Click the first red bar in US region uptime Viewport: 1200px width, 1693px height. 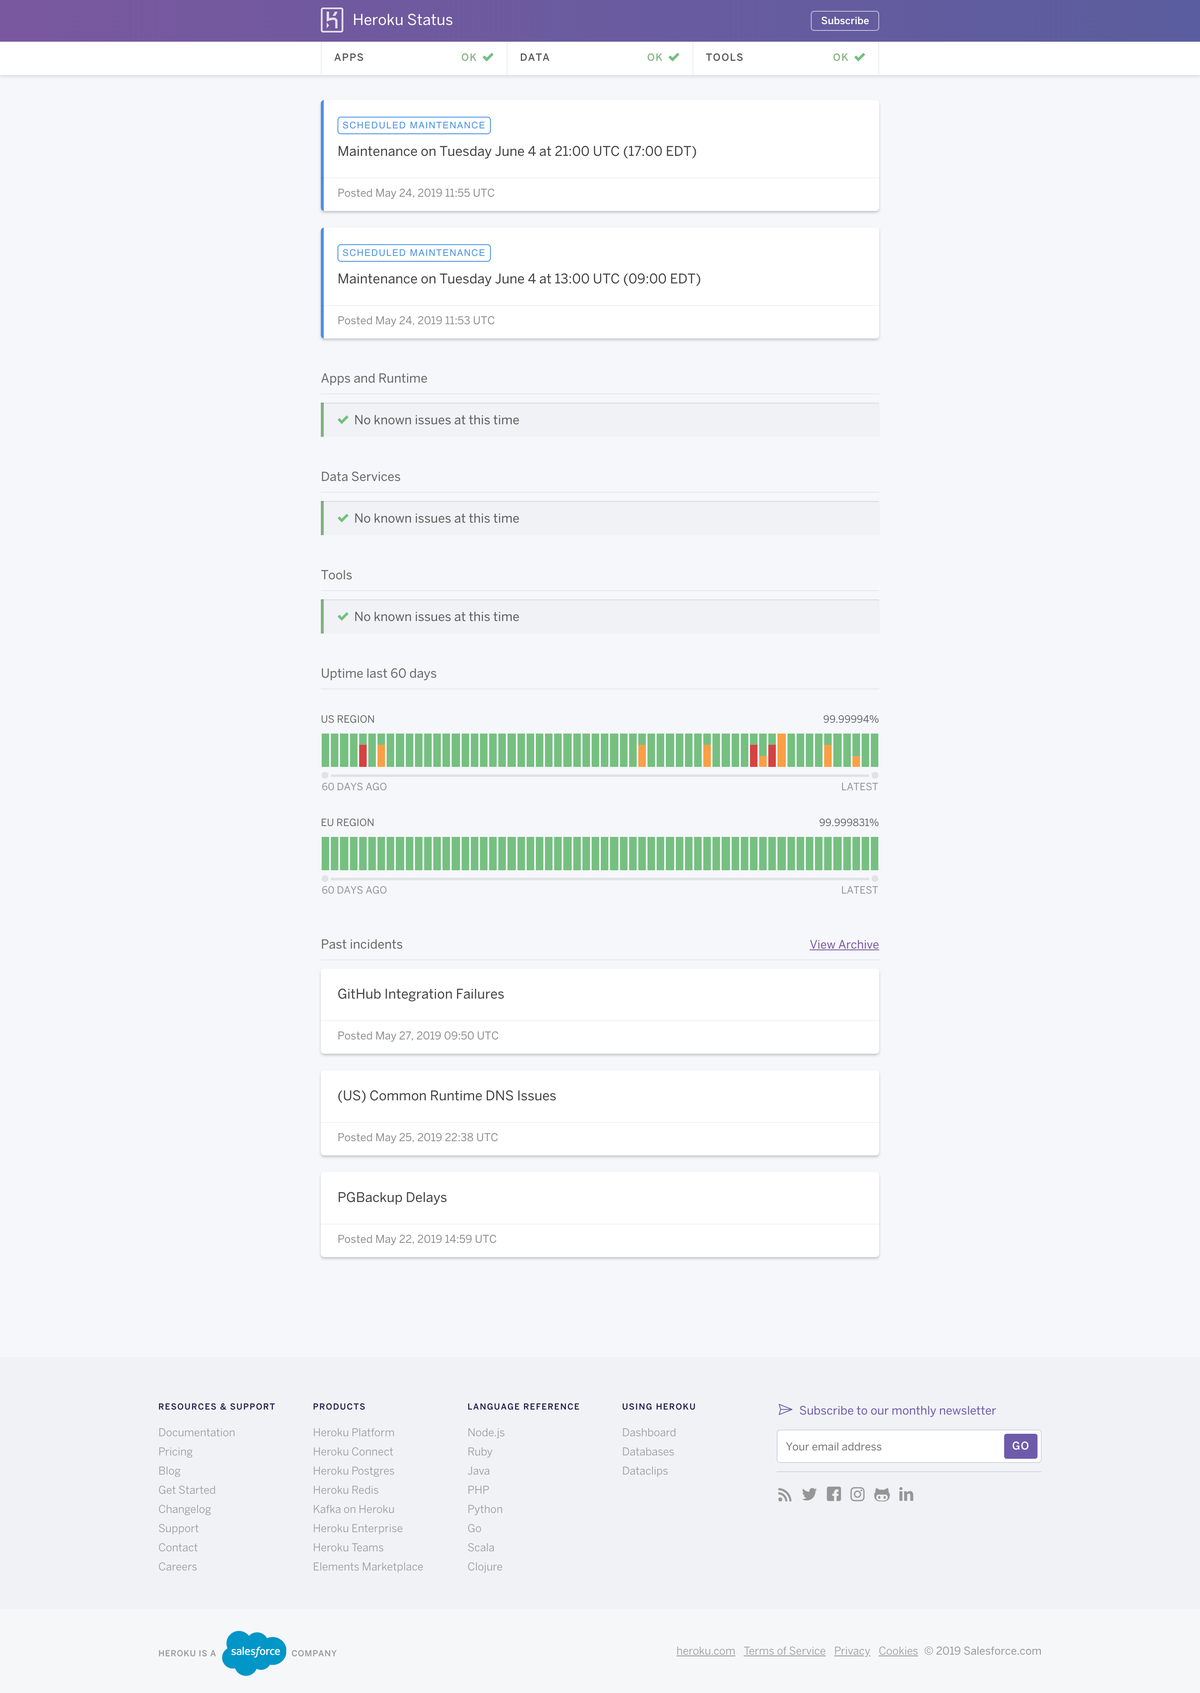tap(363, 756)
